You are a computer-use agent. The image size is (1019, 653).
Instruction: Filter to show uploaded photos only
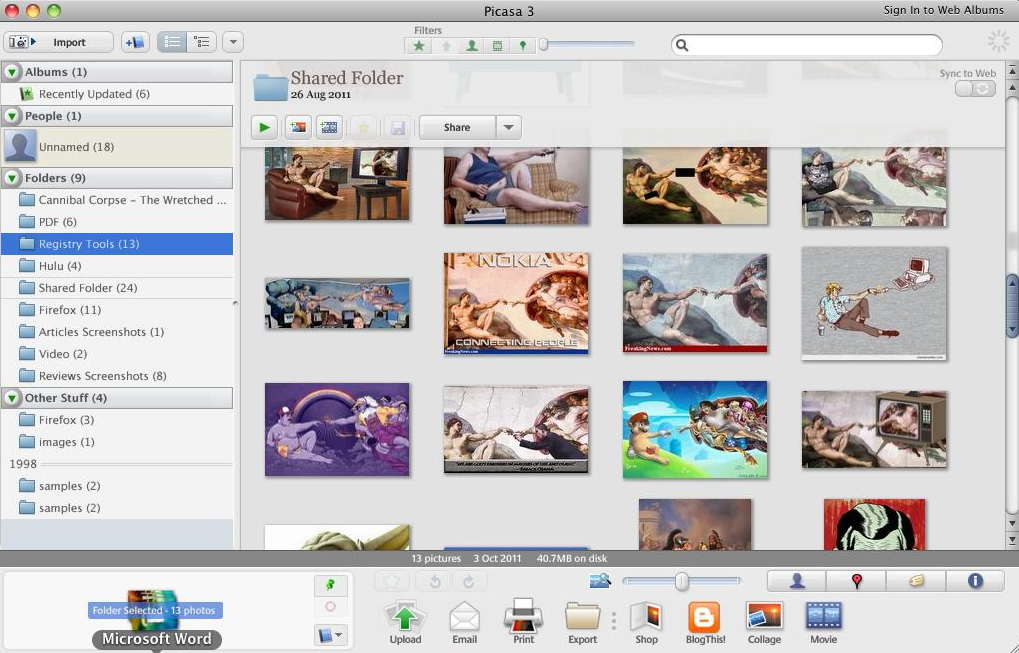tap(446, 45)
